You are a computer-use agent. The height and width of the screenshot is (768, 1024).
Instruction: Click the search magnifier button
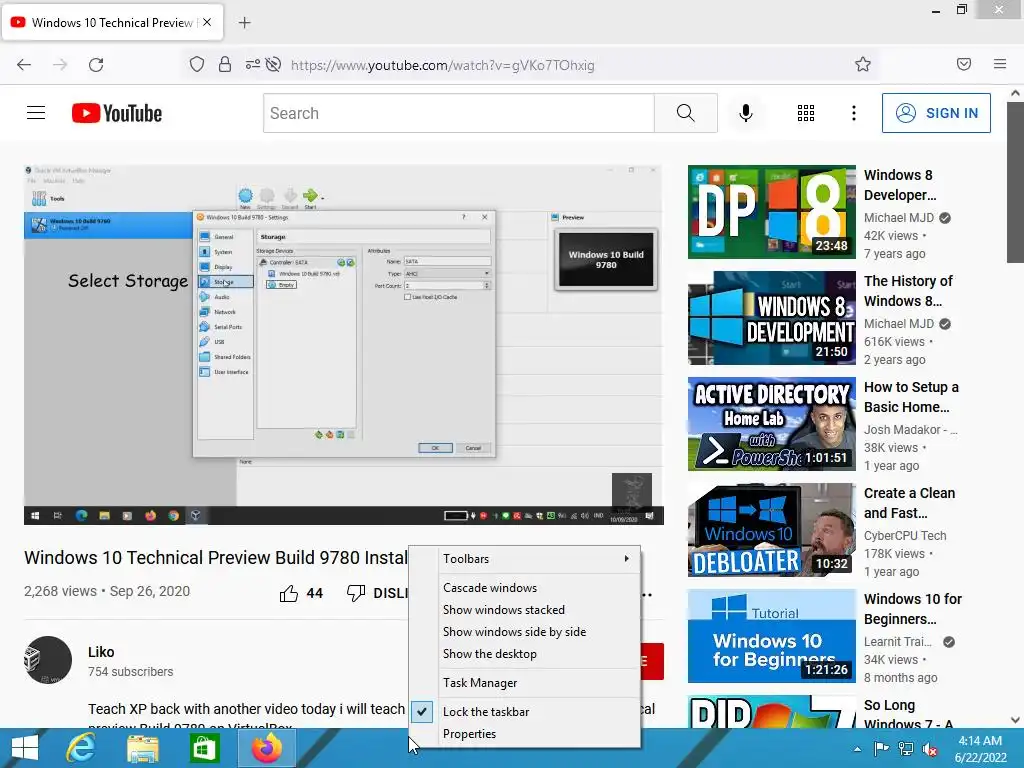[x=686, y=113]
